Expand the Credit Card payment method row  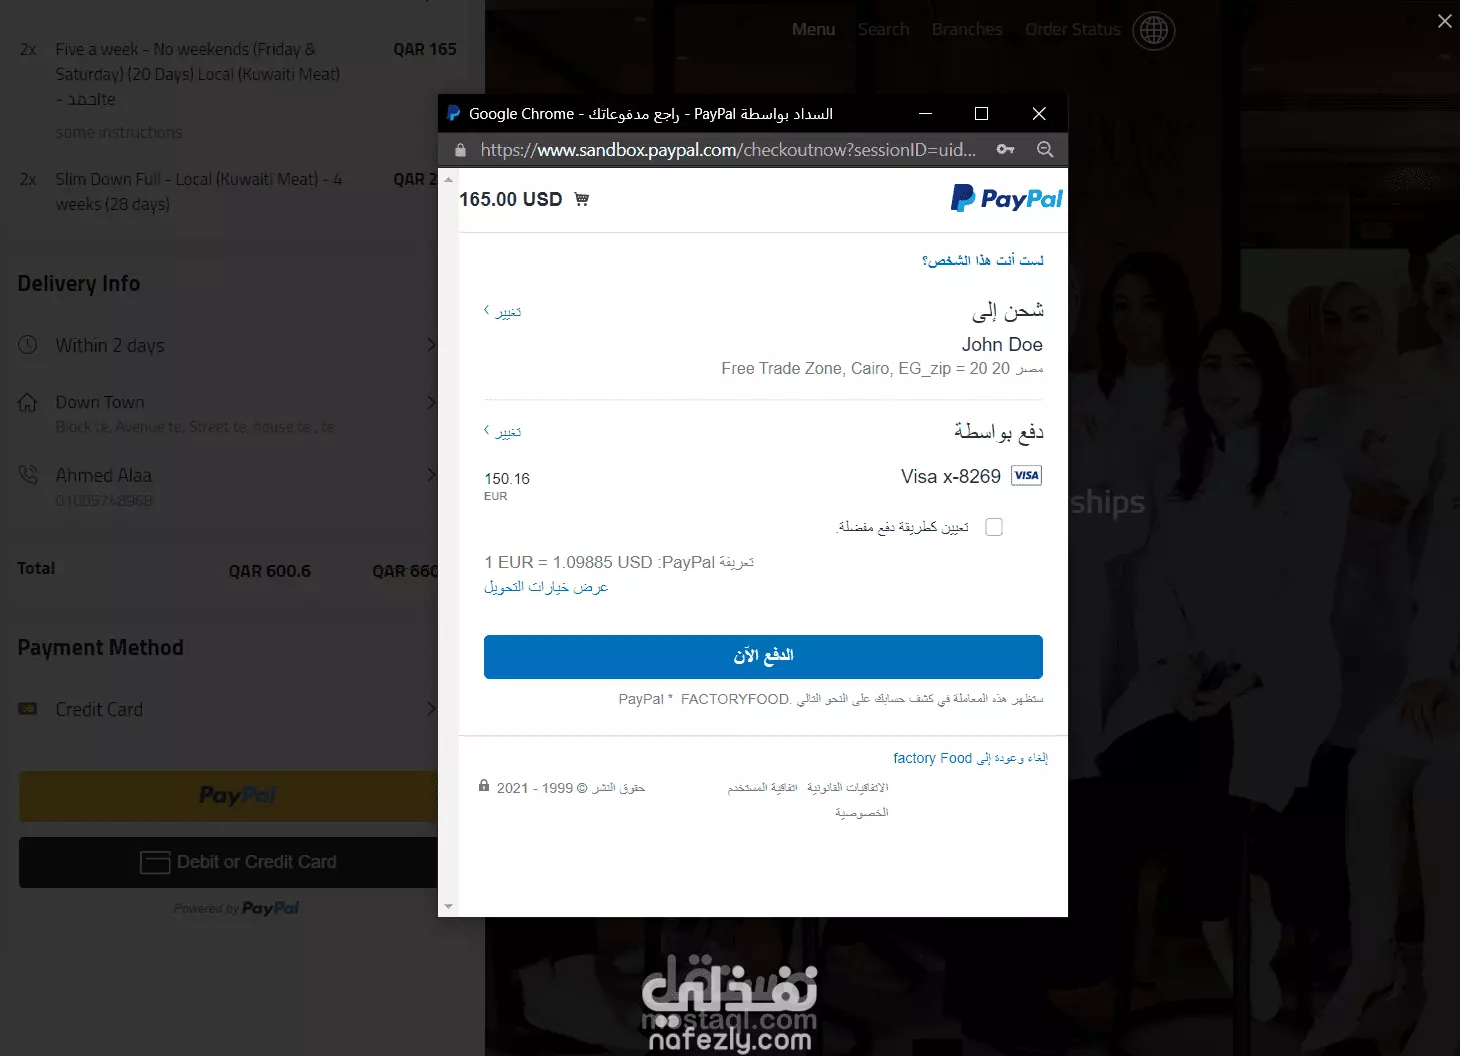pos(227,709)
